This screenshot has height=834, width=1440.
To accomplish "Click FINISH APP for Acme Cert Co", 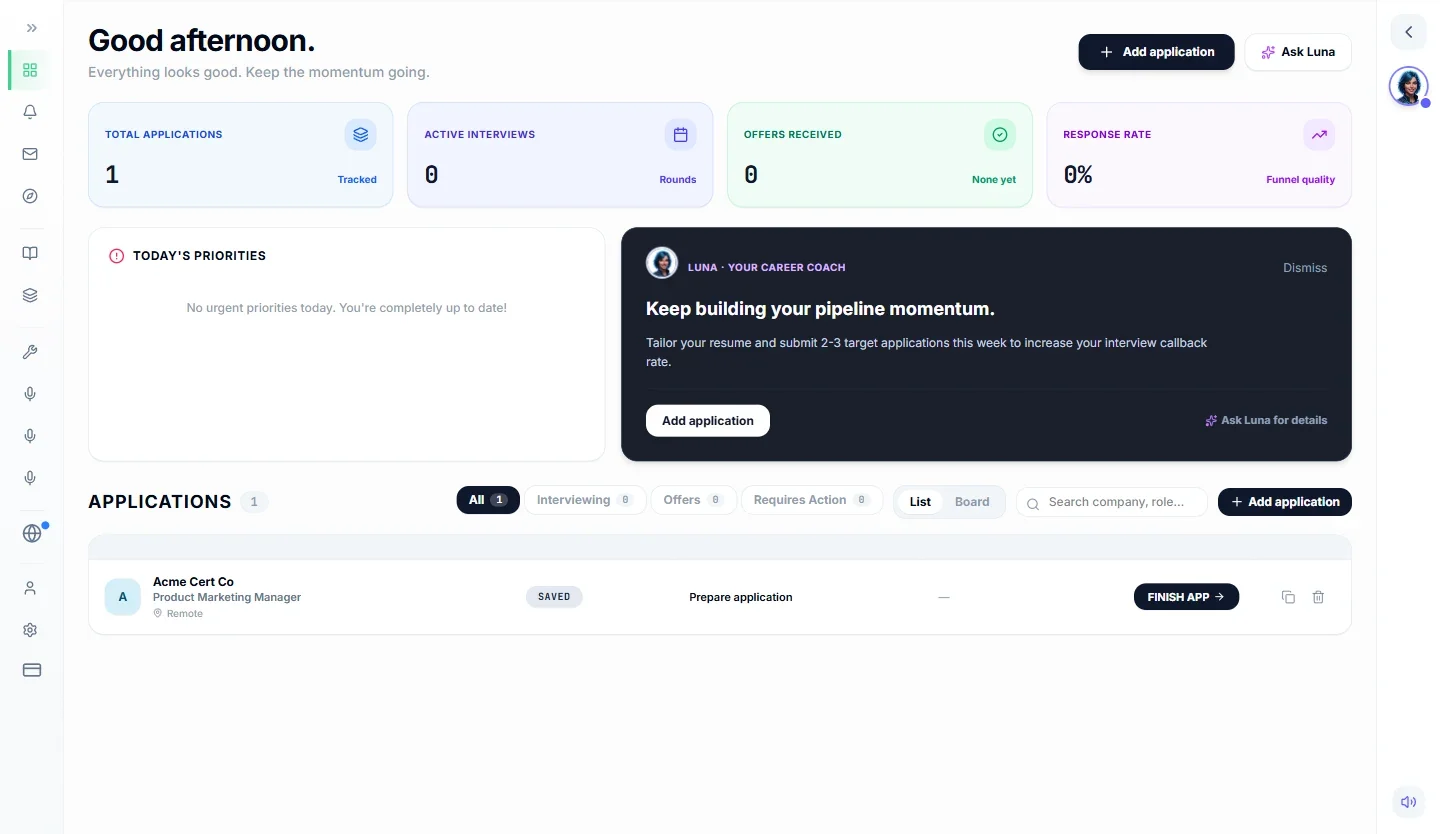I will click(1186, 597).
